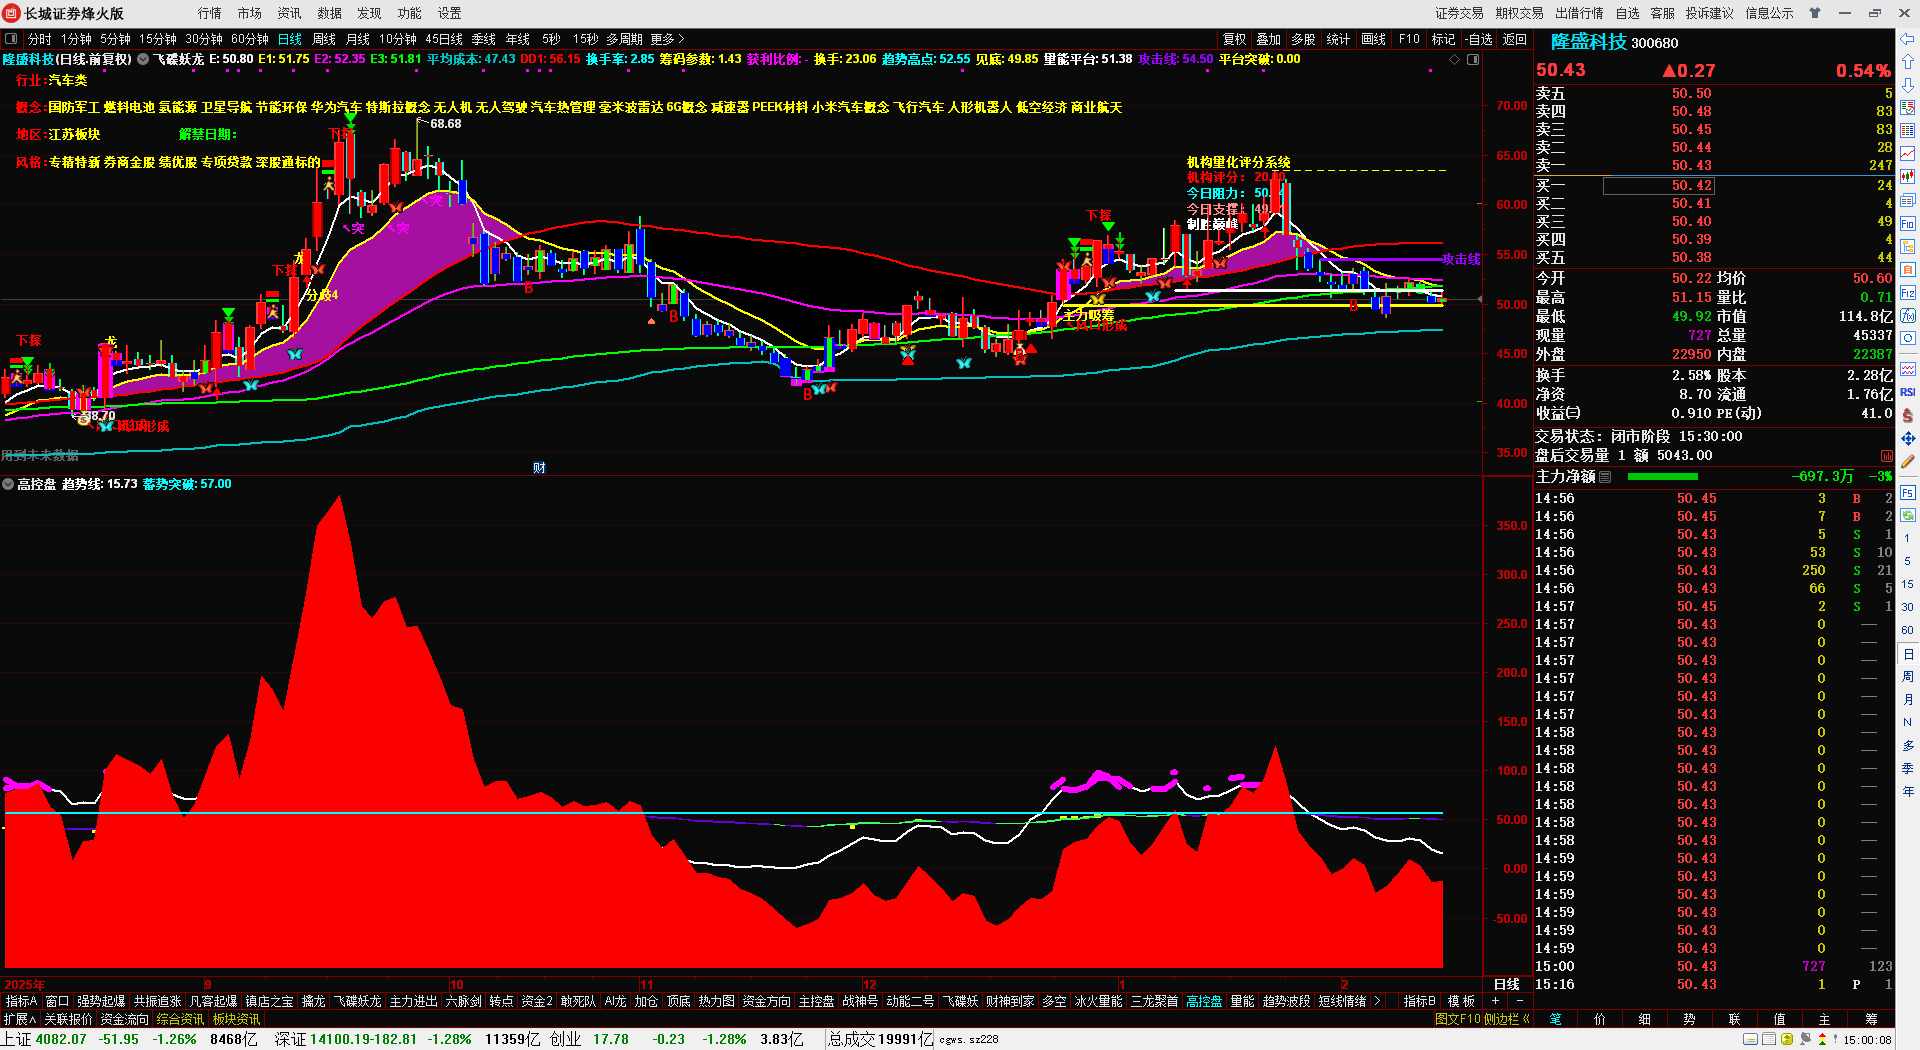Click the red-green signal arrows in status bar
Image resolution: width=1920 pixels, height=1050 pixels.
tap(1822, 1040)
